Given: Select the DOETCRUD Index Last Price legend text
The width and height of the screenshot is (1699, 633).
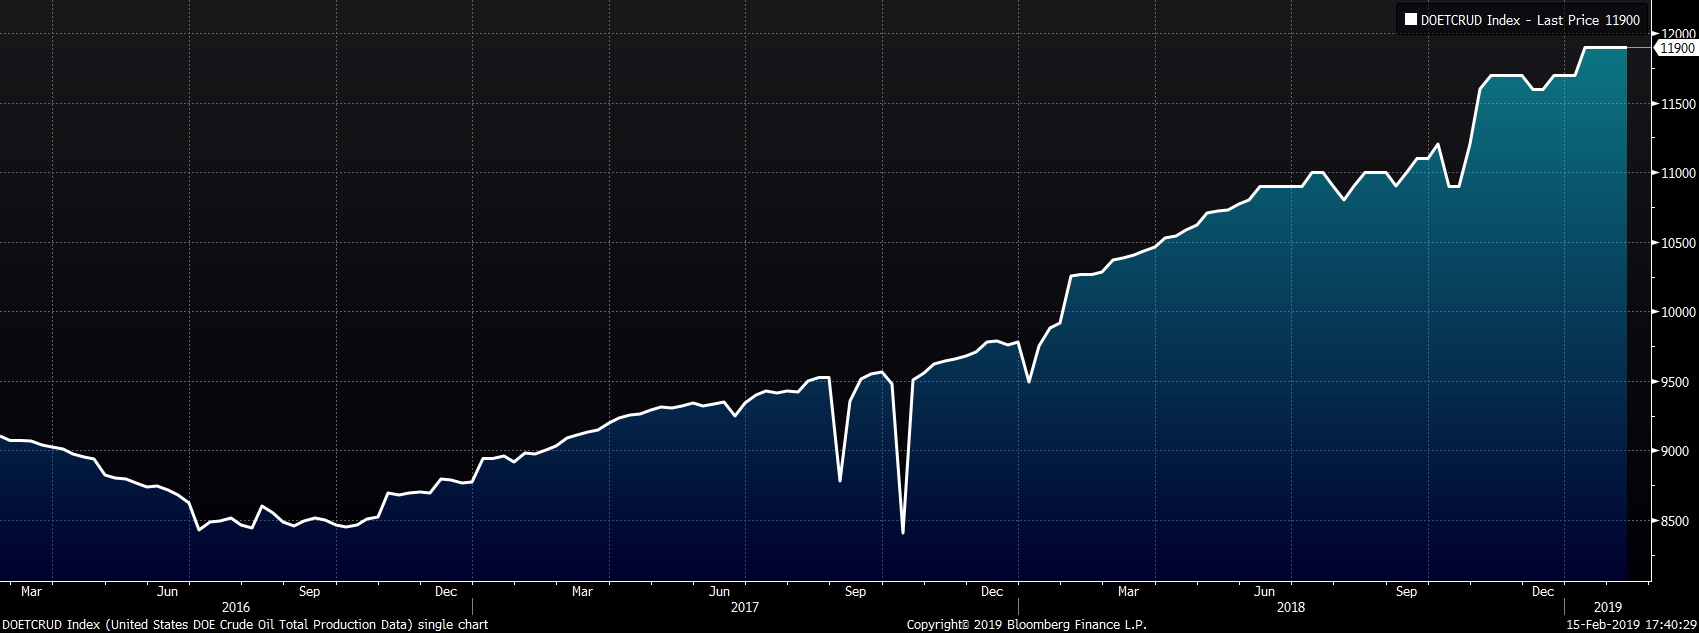Looking at the screenshot, I should pos(1530,20).
